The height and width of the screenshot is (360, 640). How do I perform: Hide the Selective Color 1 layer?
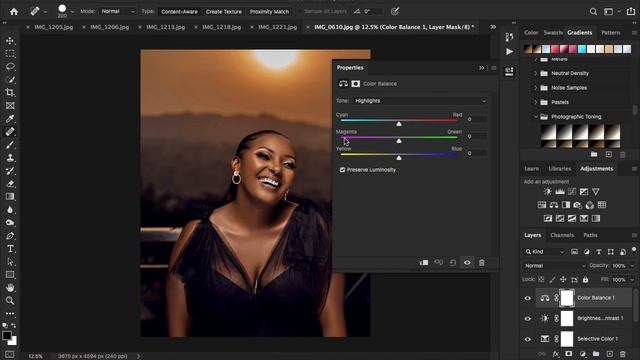tap(528, 339)
